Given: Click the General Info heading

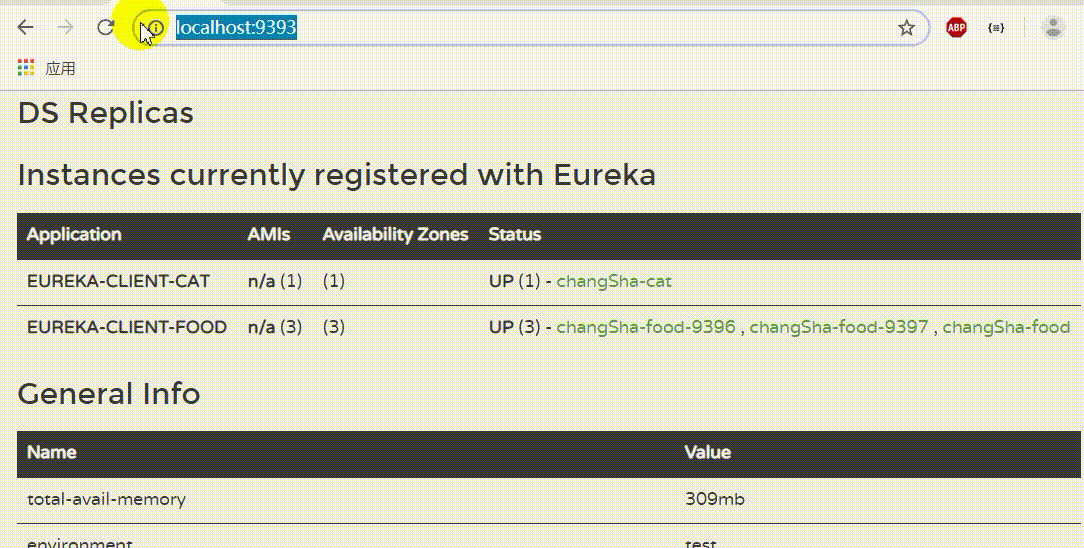Looking at the screenshot, I should click(109, 393).
